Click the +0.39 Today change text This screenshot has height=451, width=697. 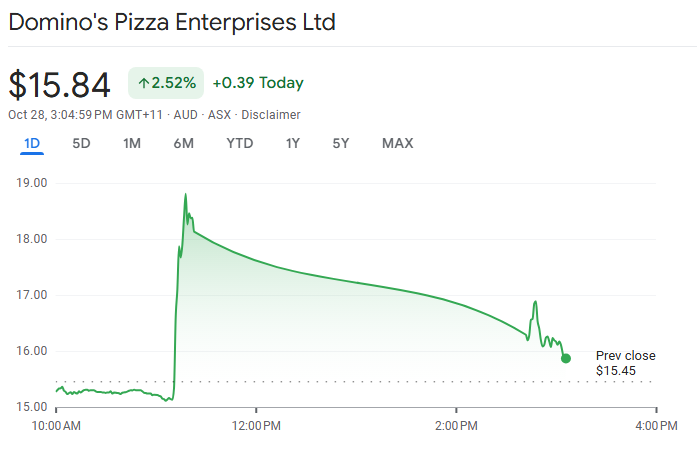coord(258,83)
